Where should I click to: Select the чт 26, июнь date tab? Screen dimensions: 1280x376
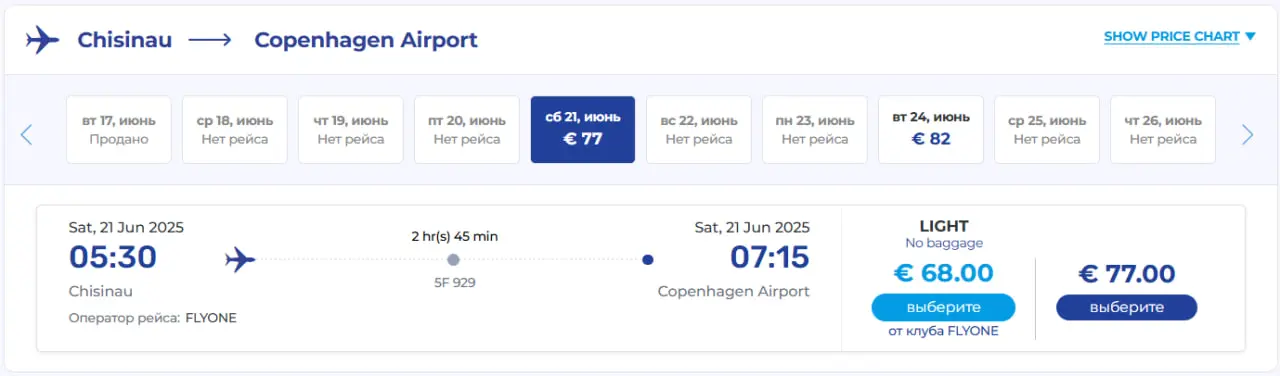tap(1163, 130)
